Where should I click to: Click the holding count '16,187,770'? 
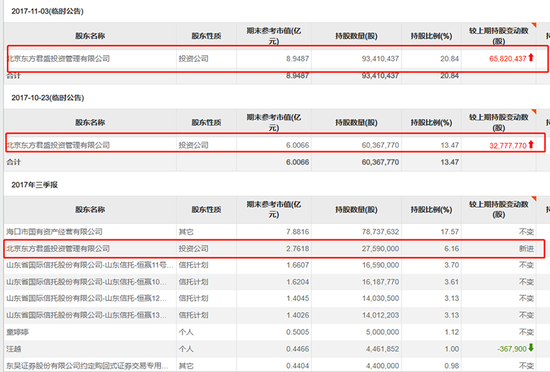tap(380, 282)
